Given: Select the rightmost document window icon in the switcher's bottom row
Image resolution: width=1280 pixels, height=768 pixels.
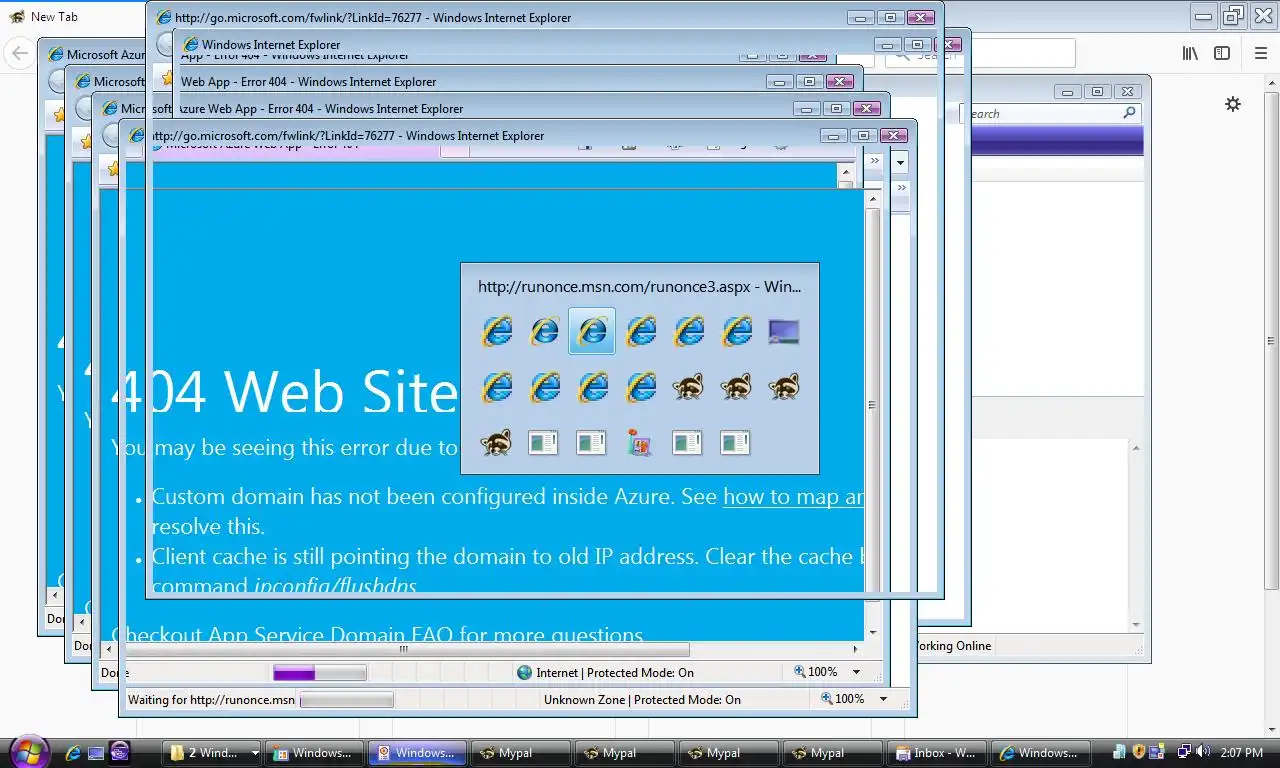Looking at the screenshot, I should [x=735, y=442].
